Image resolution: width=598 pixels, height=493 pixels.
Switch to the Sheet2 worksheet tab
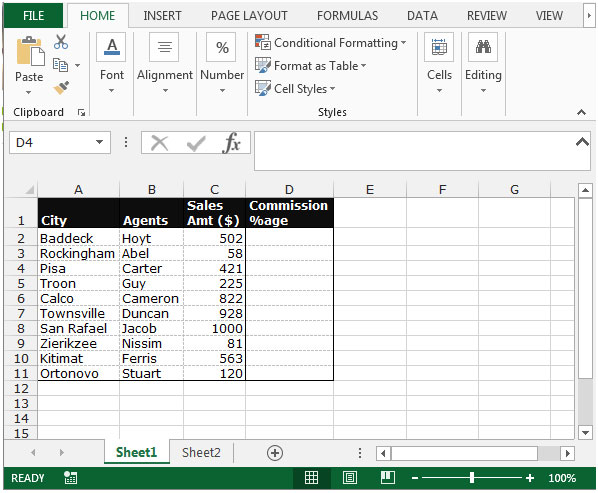point(201,453)
